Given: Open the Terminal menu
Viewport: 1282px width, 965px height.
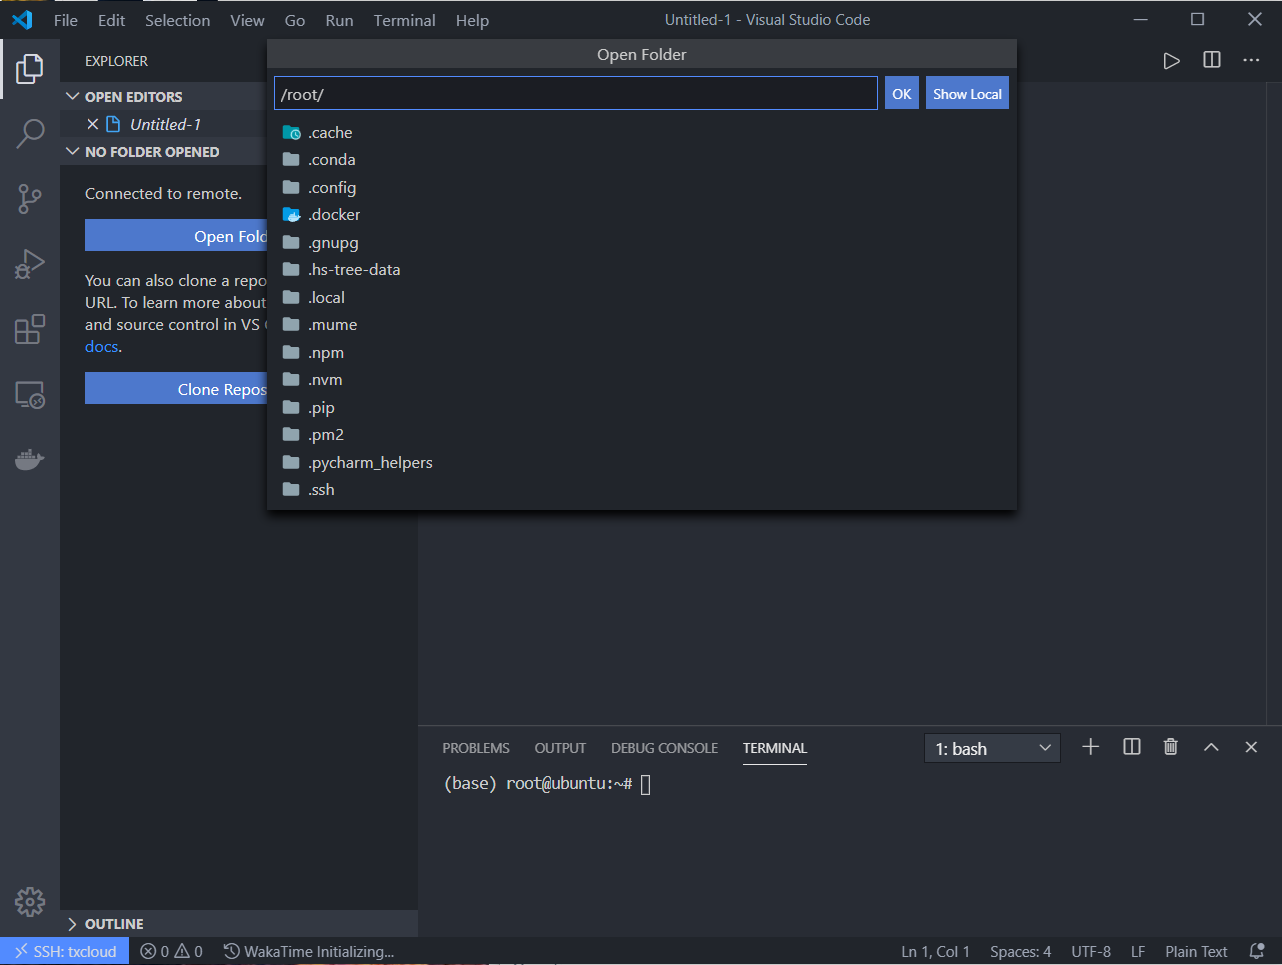Looking at the screenshot, I should 404,20.
